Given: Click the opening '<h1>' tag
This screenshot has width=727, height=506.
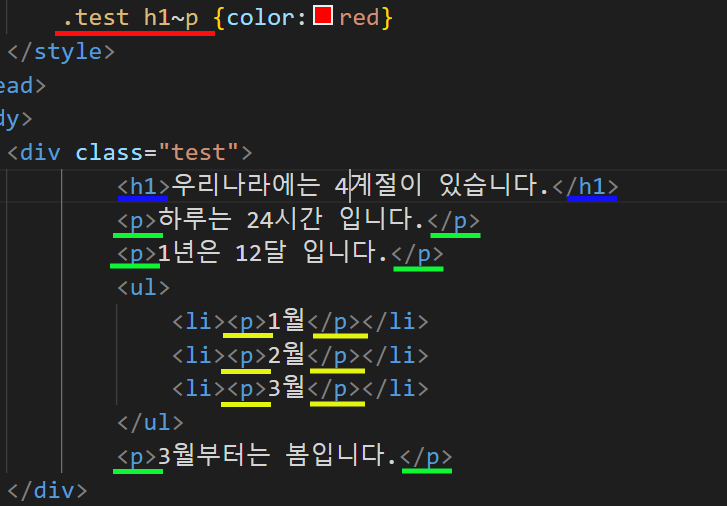Looking at the screenshot, I should 144,186.
